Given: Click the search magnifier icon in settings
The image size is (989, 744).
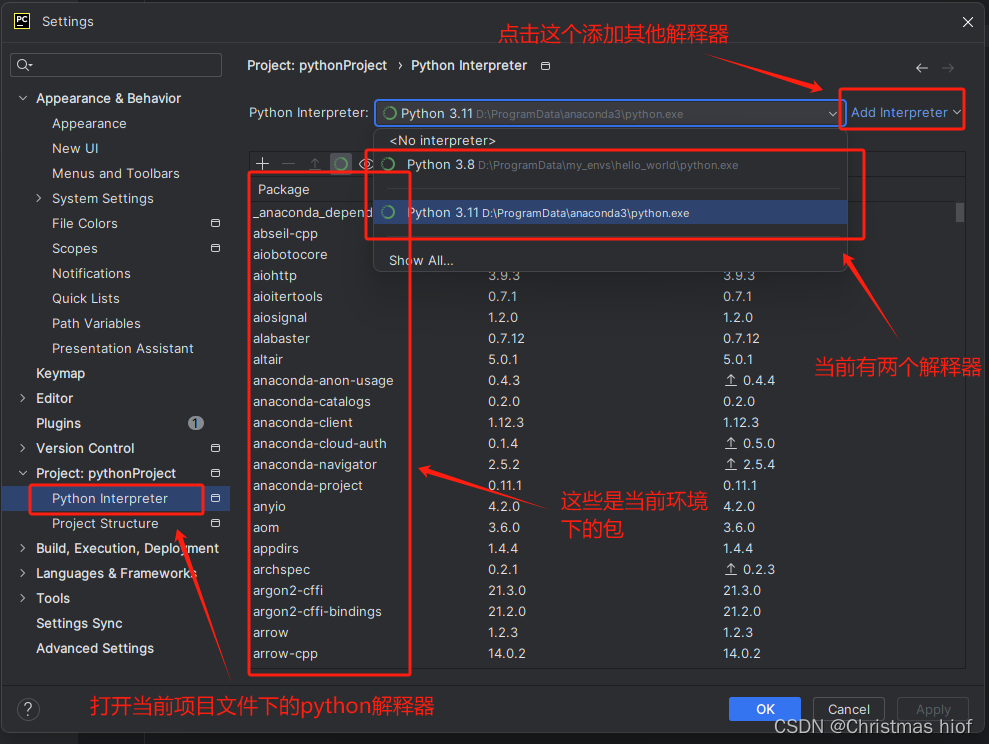Looking at the screenshot, I should (x=24, y=65).
